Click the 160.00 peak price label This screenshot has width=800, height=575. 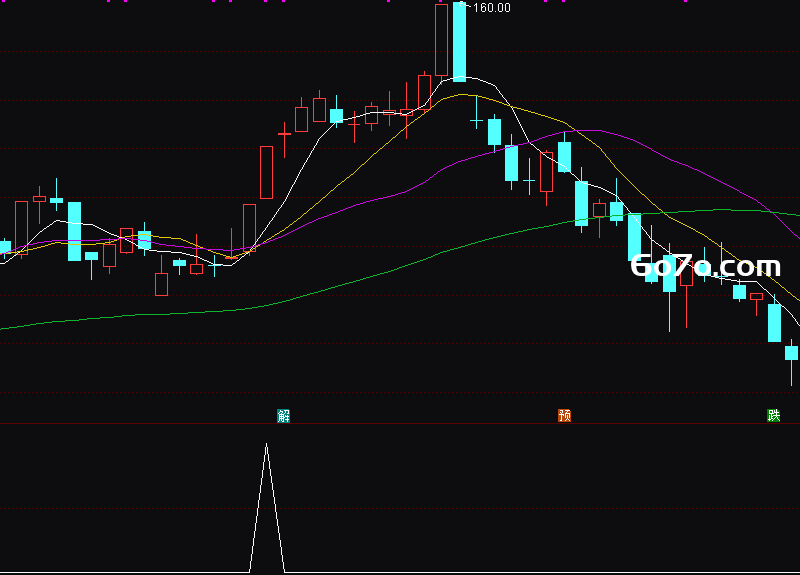click(x=491, y=8)
